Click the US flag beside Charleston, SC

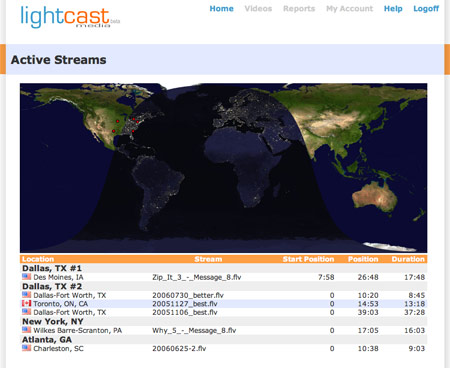click(26, 348)
